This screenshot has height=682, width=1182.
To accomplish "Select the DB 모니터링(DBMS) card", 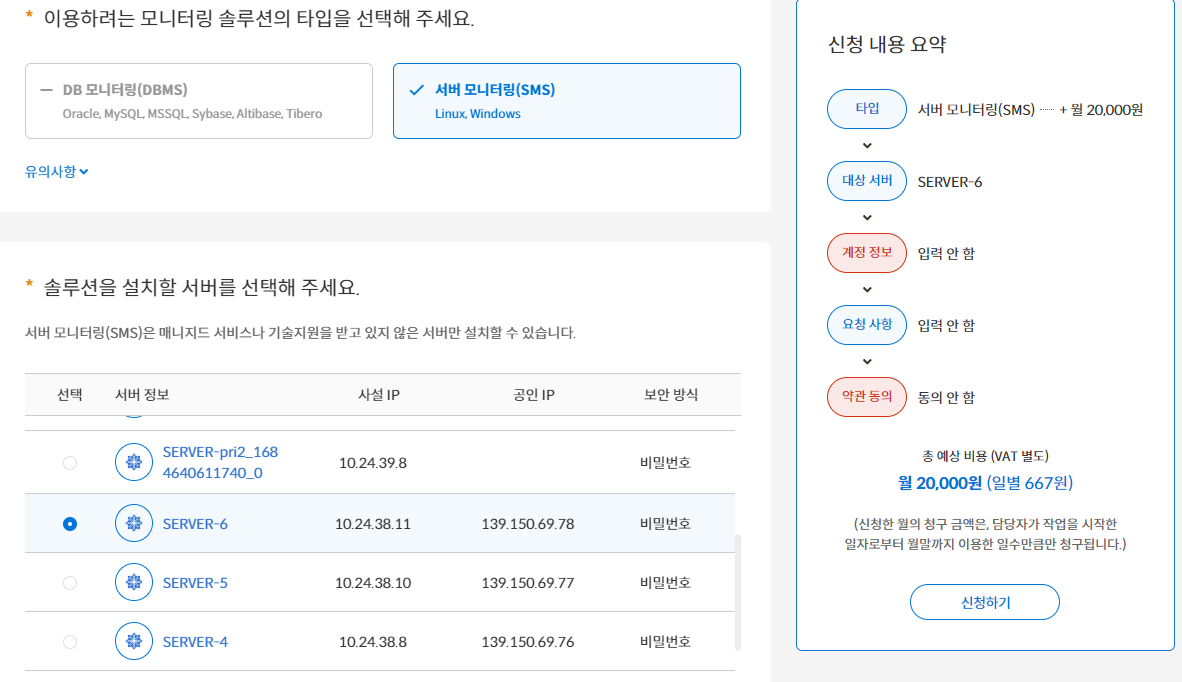I will click(199, 100).
